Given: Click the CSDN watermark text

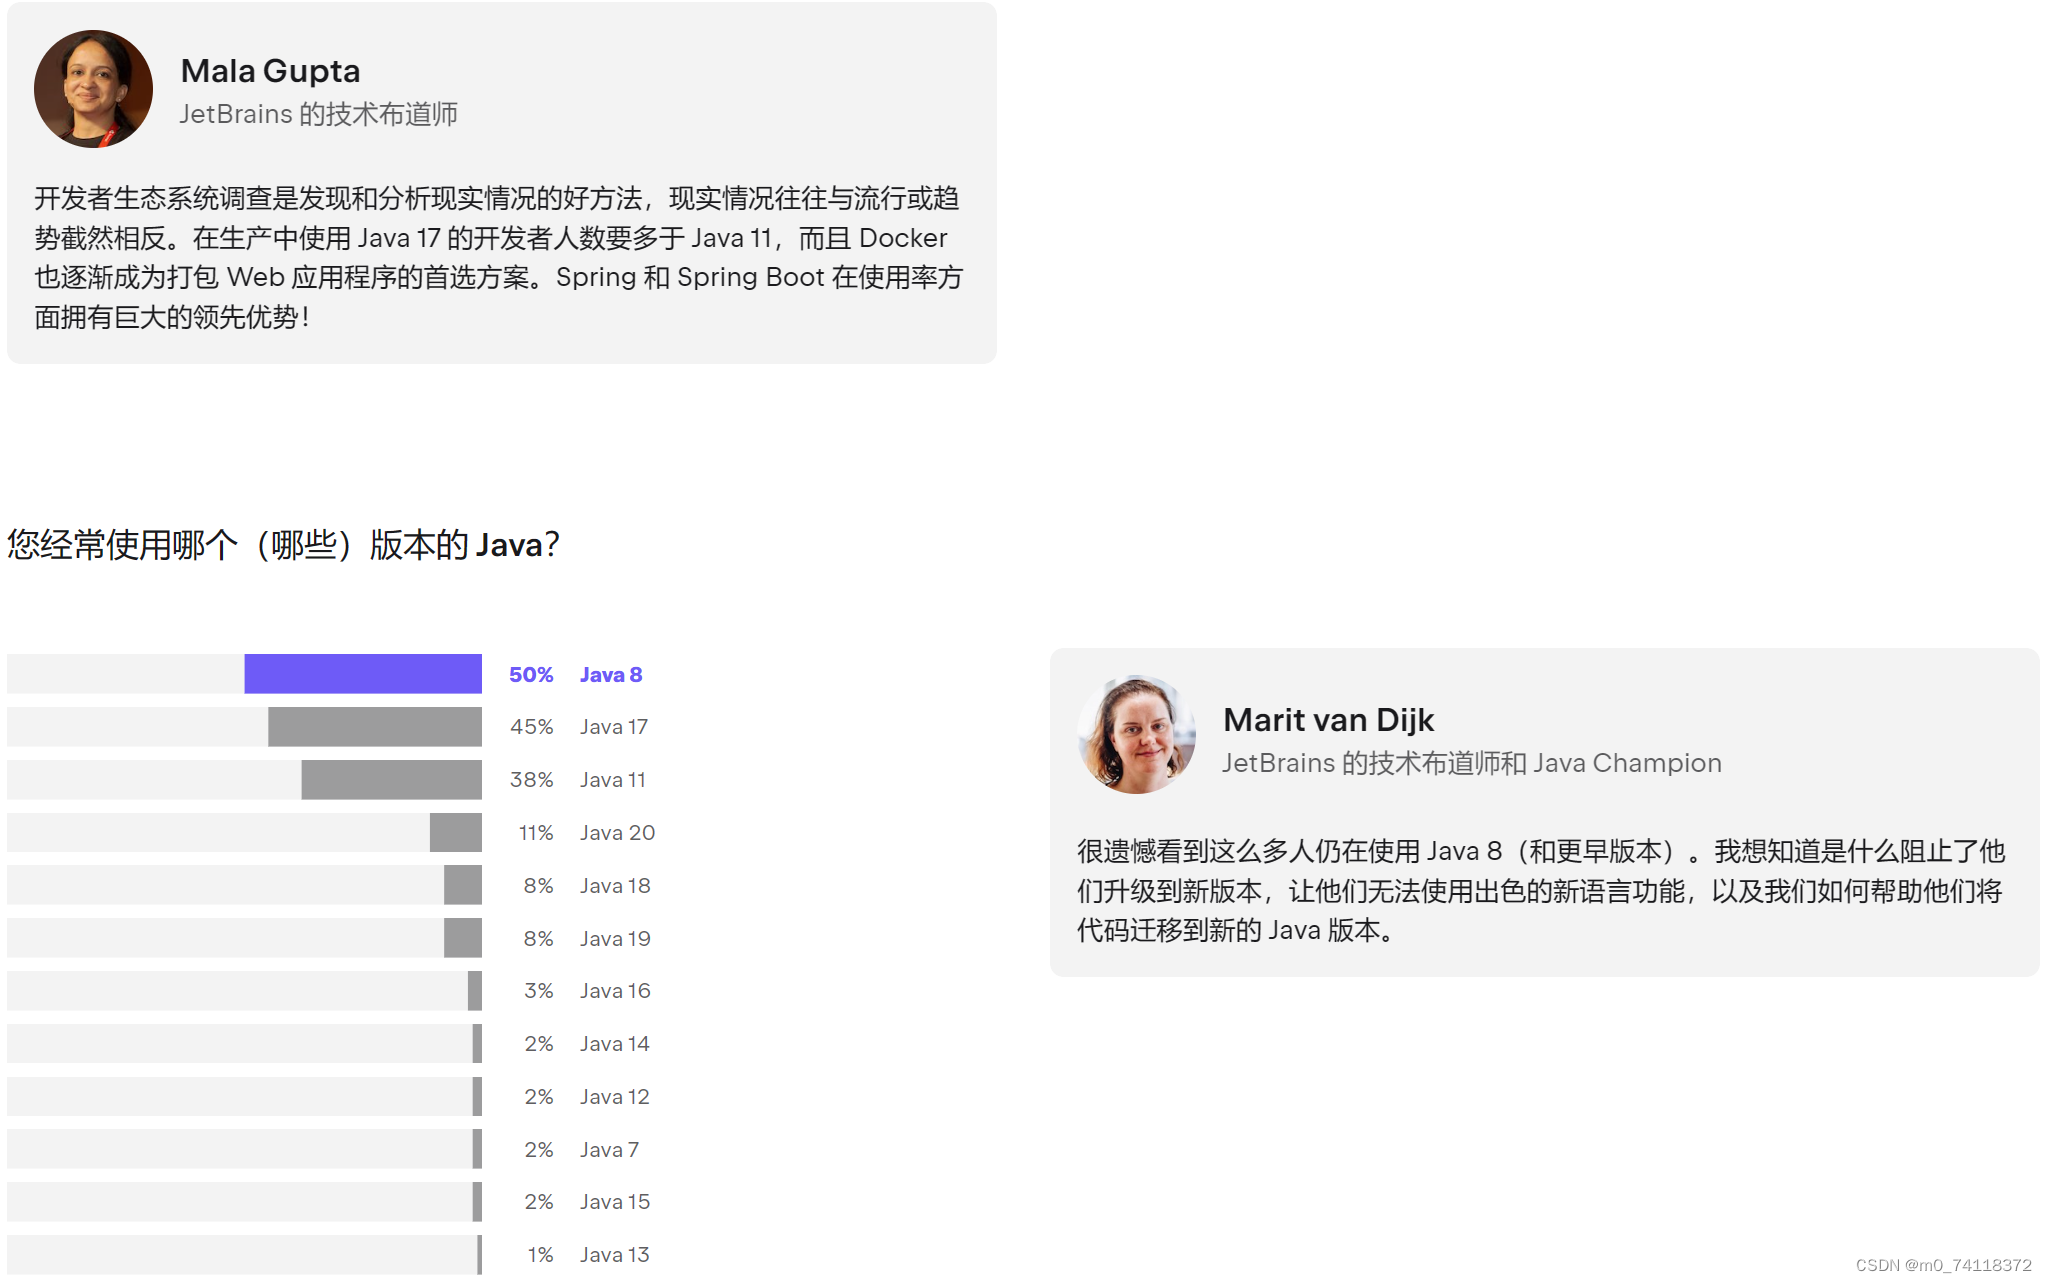Looking at the screenshot, I should (x=1943, y=1265).
